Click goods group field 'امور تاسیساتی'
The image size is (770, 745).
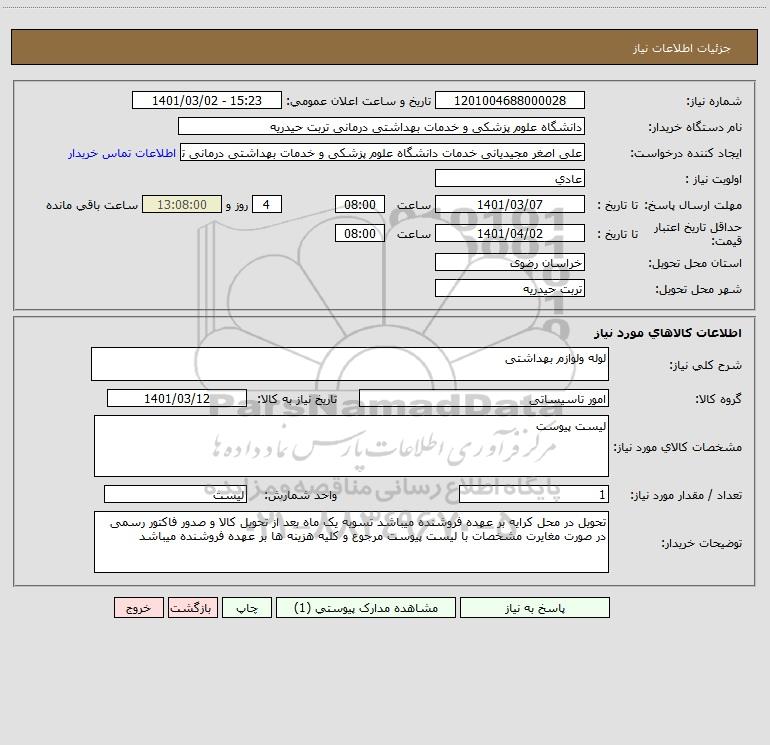click(484, 398)
